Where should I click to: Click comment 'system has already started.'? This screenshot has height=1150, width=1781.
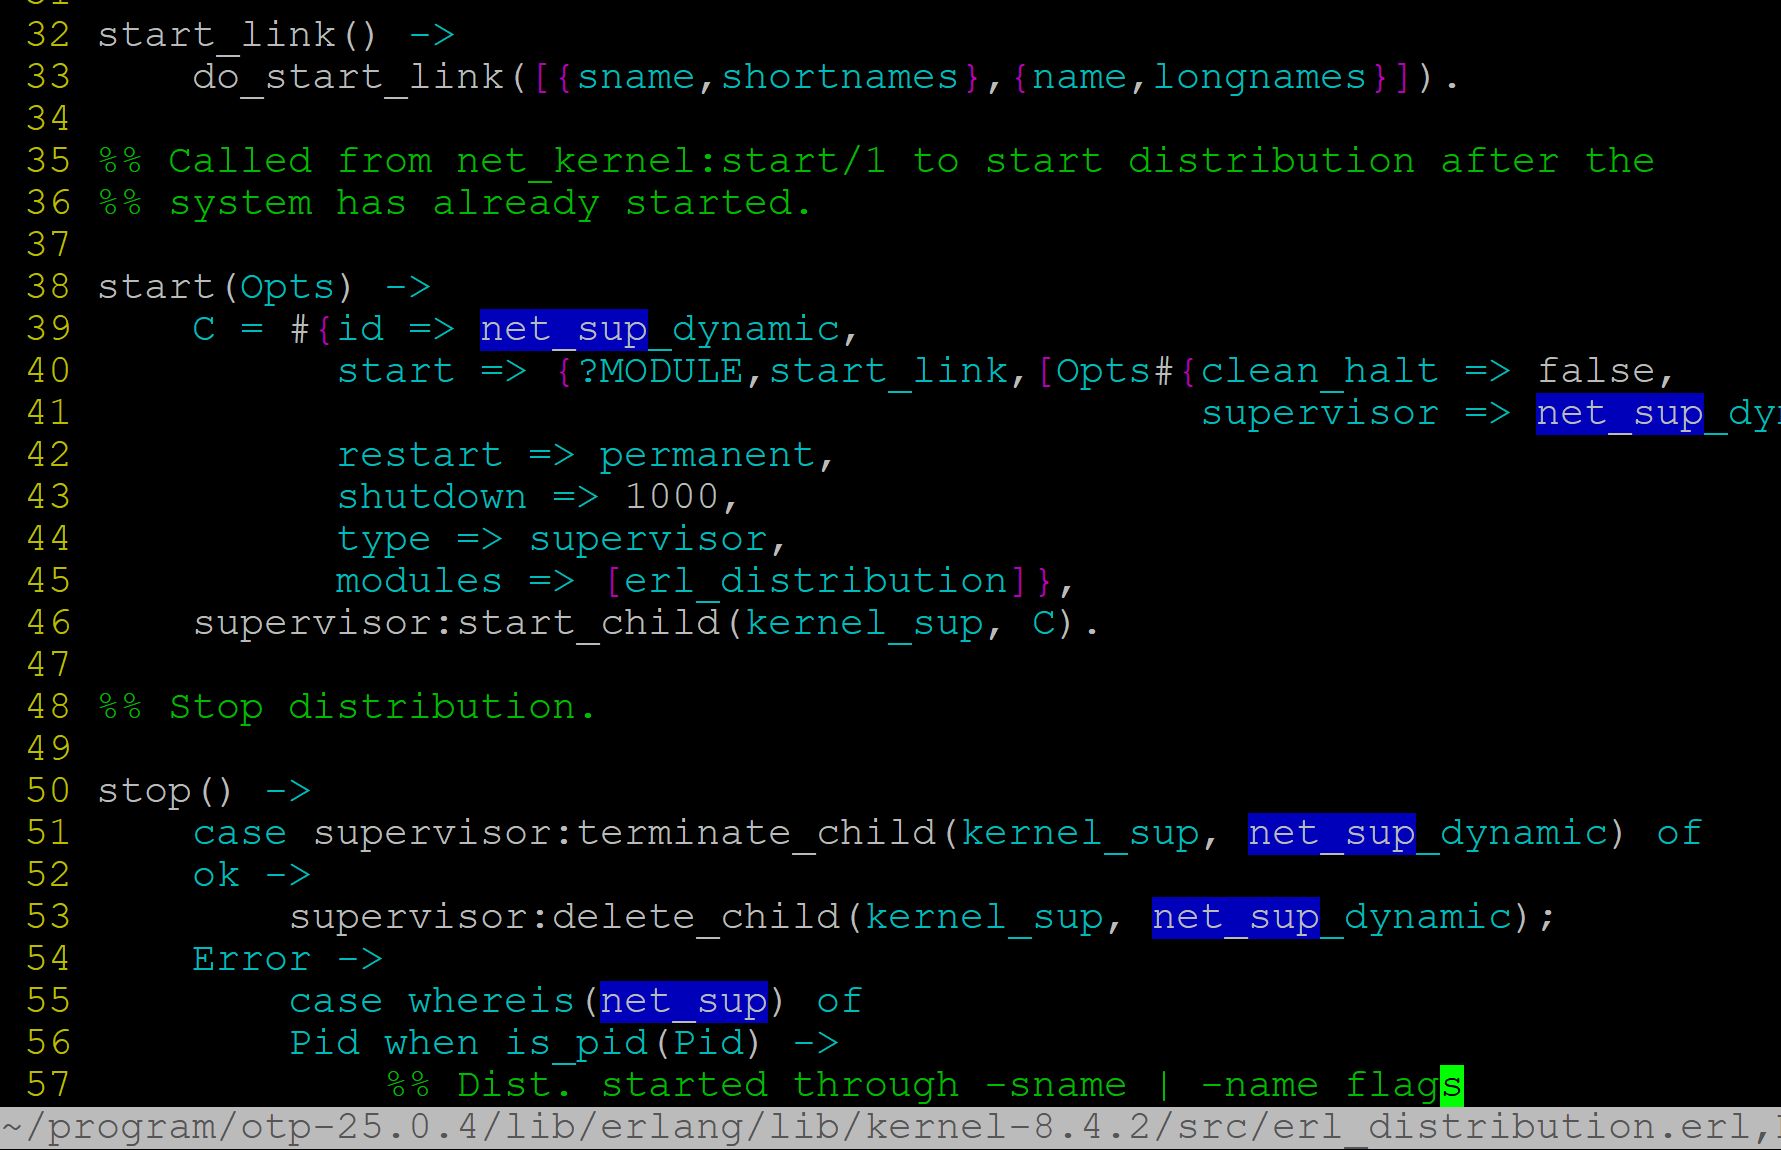pos(490,203)
